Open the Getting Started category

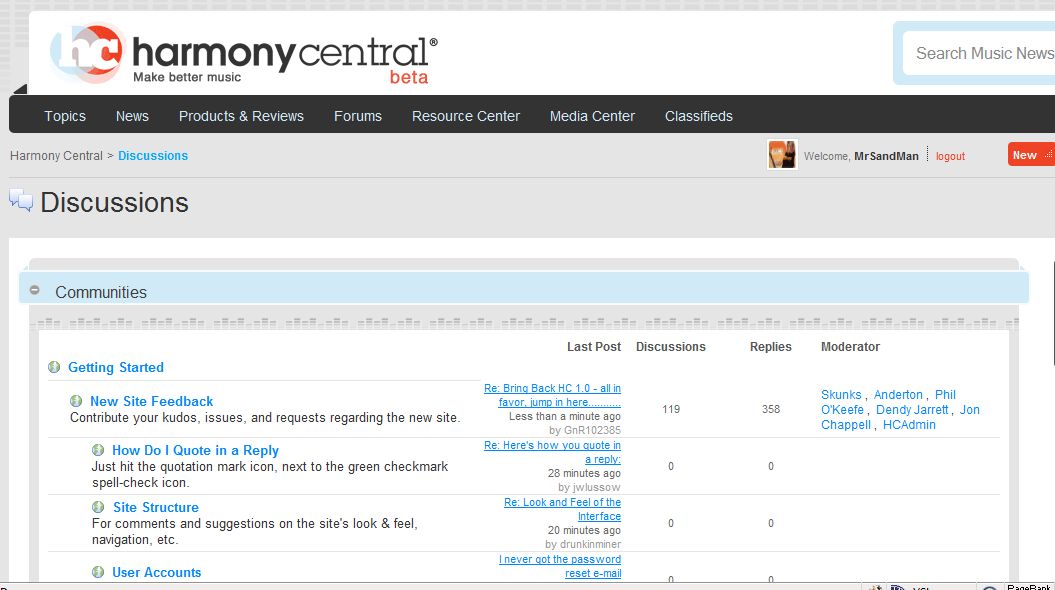[x=116, y=367]
